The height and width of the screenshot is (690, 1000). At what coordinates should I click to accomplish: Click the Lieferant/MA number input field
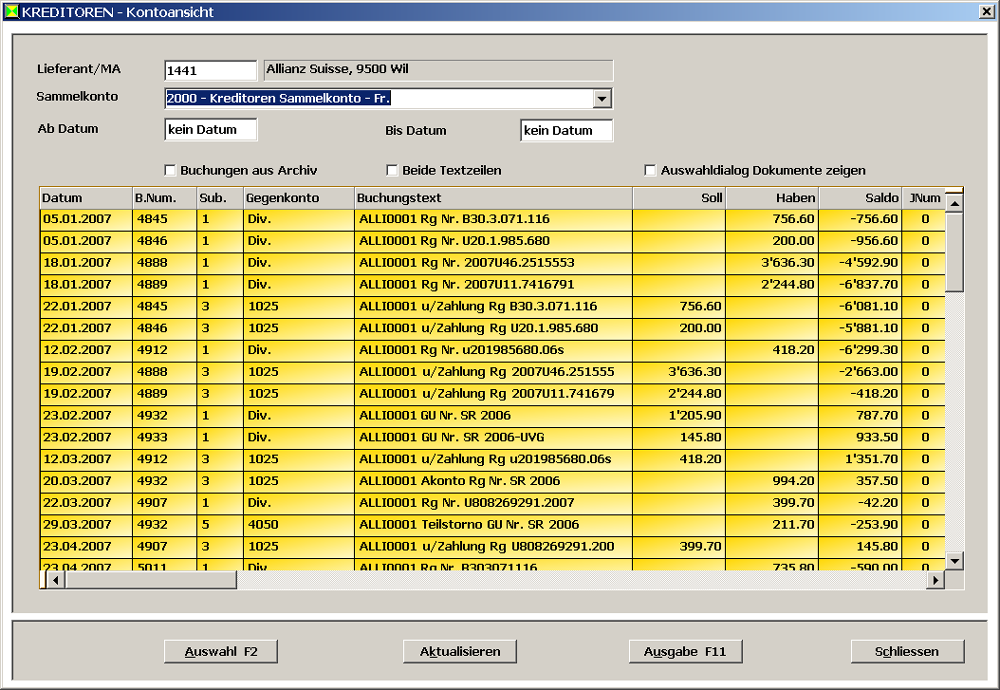211,70
